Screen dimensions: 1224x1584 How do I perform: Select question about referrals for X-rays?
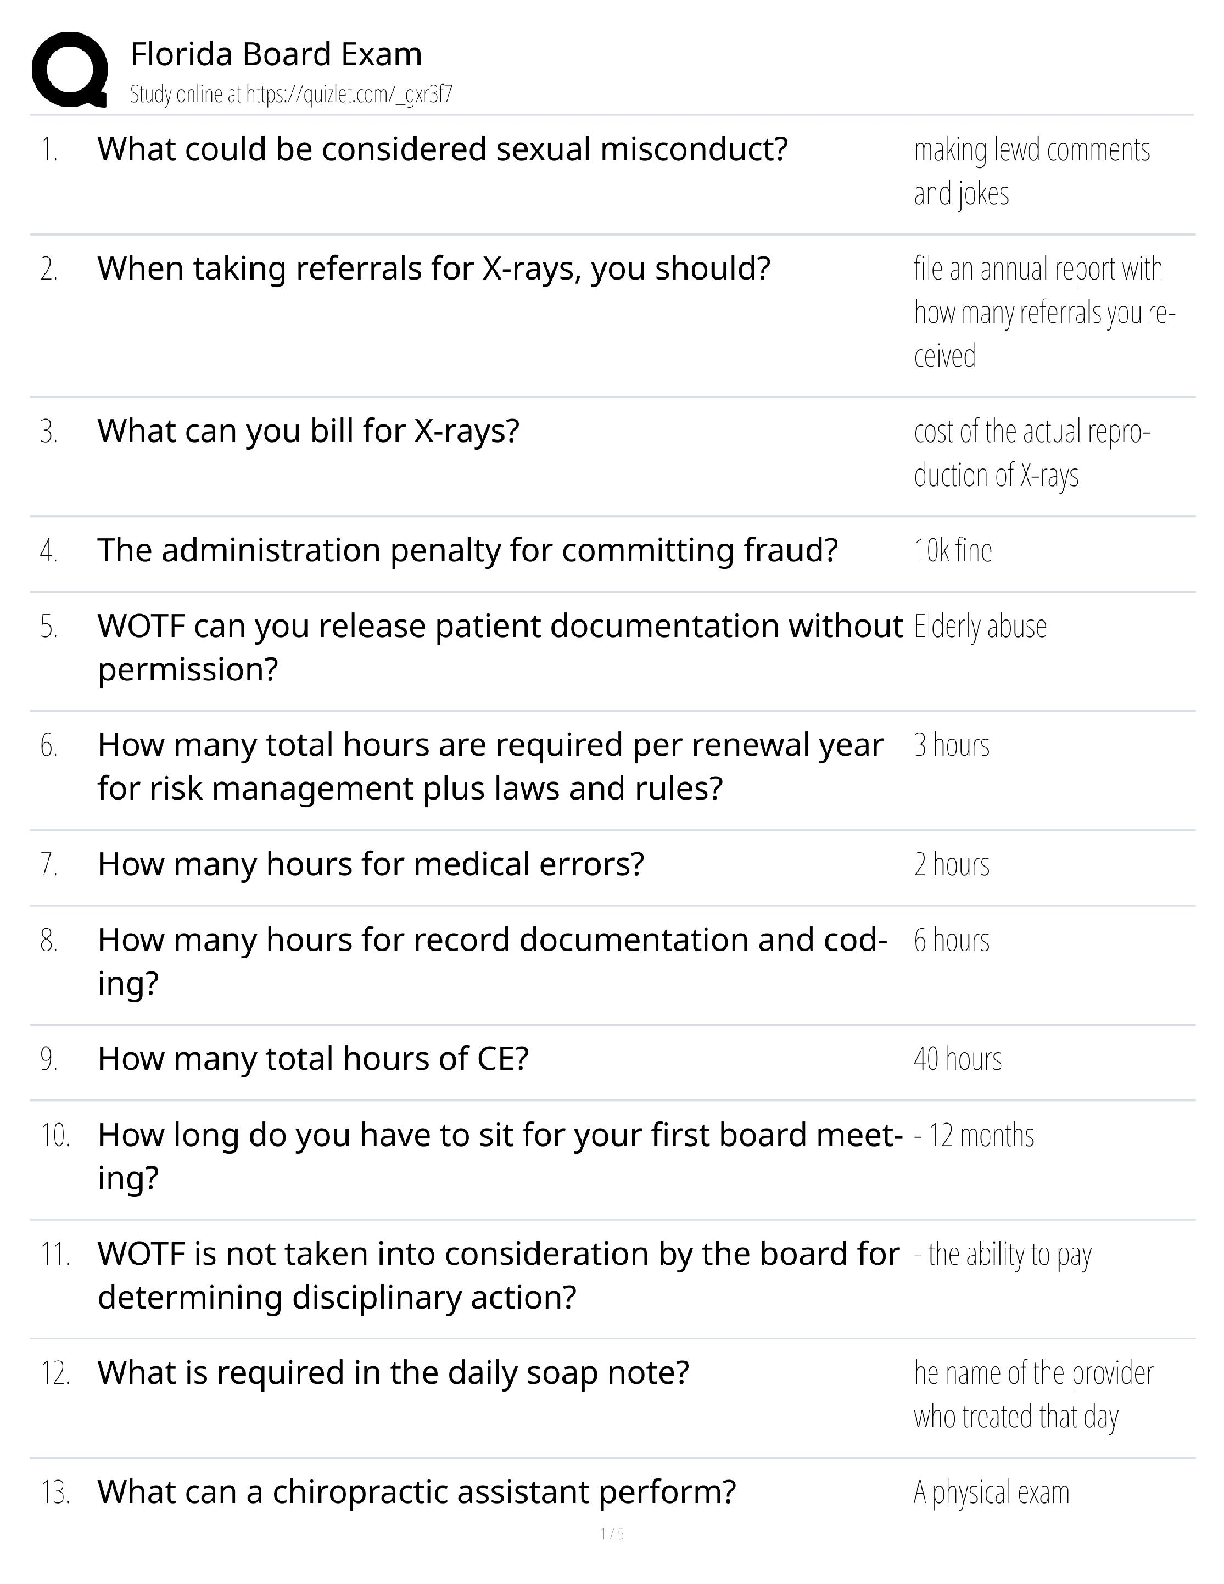click(x=433, y=269)
